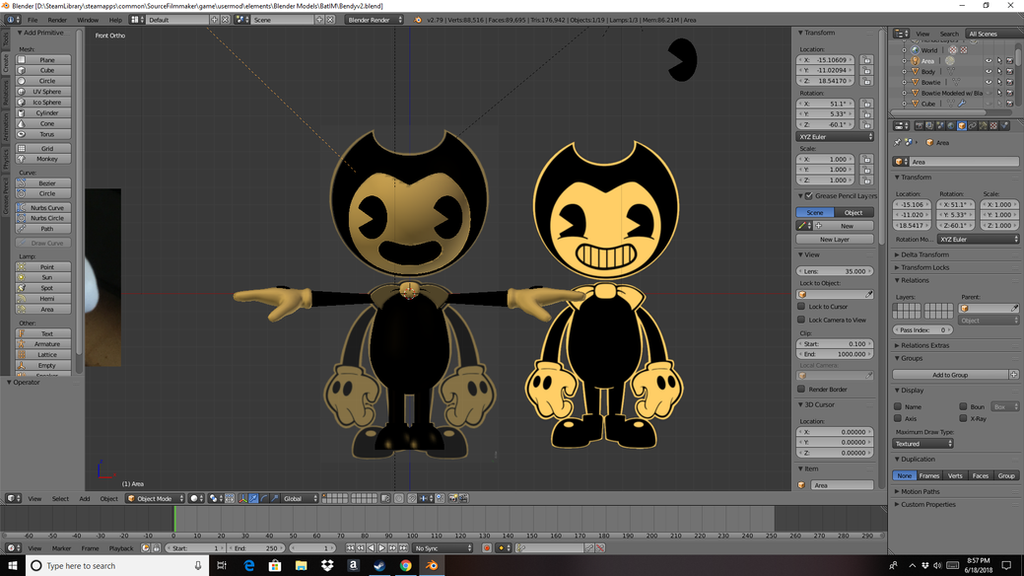1024x576 pixels.
Task: Expand the Motion Paths panel
Action: point(920,491)
